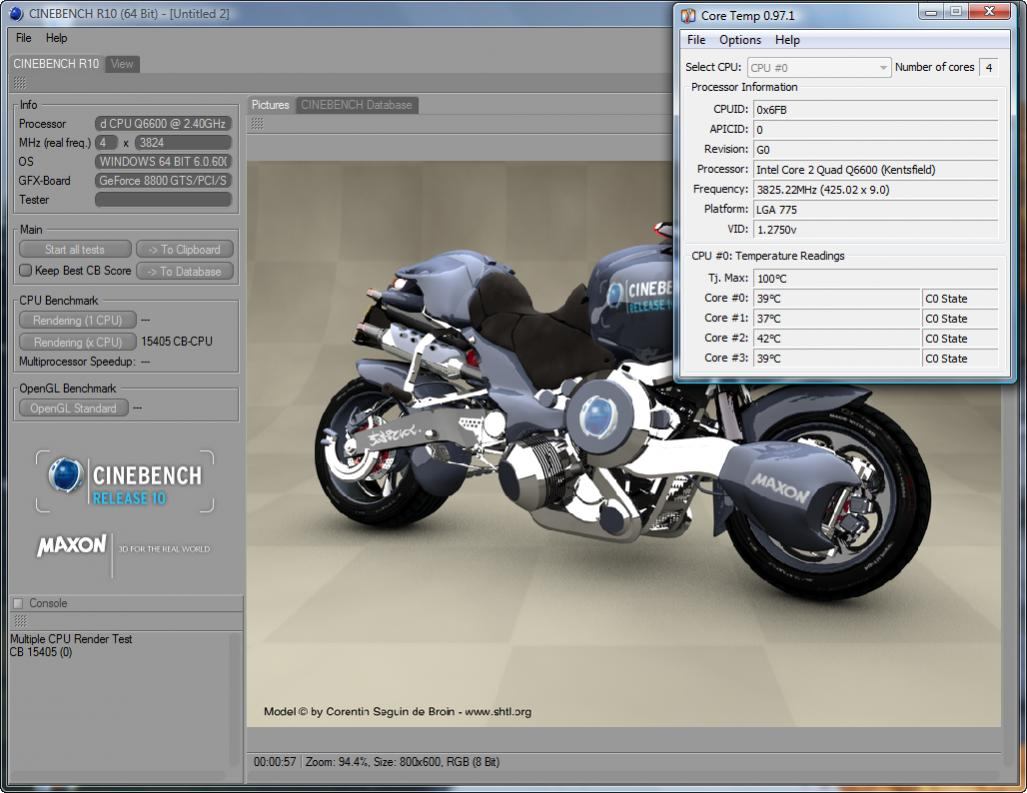Run the Rendering (x CPU) benchmark
Viewport: 1027px width, 793px height.
click(x=77, y=342)
